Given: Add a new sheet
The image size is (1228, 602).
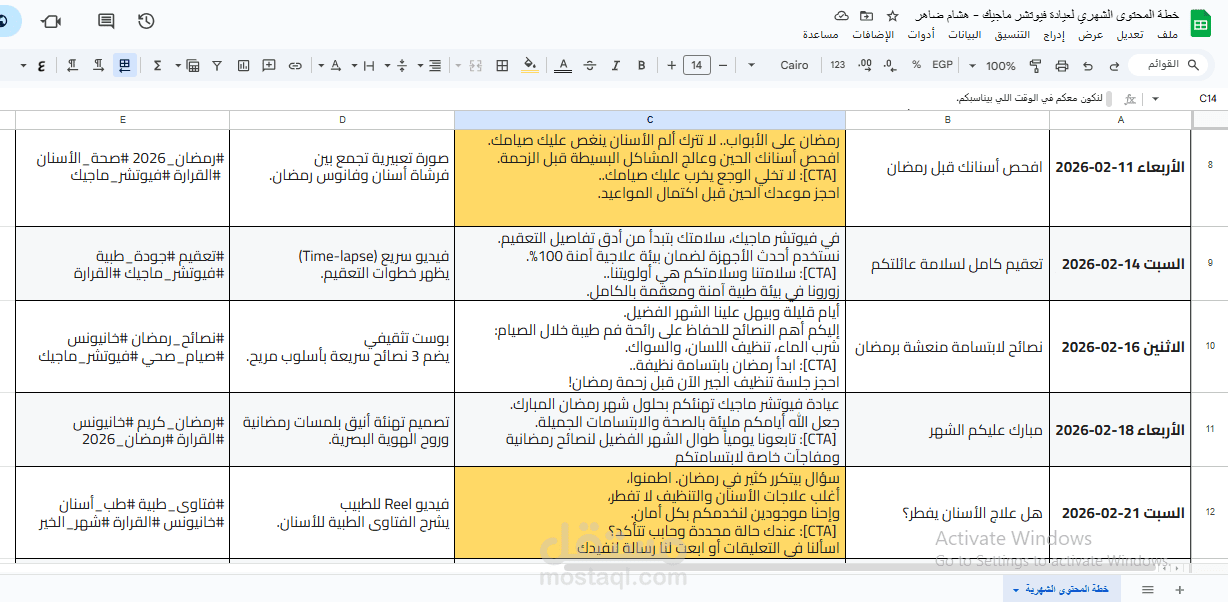Looking at the screenshot, I should click(1179, 590).
